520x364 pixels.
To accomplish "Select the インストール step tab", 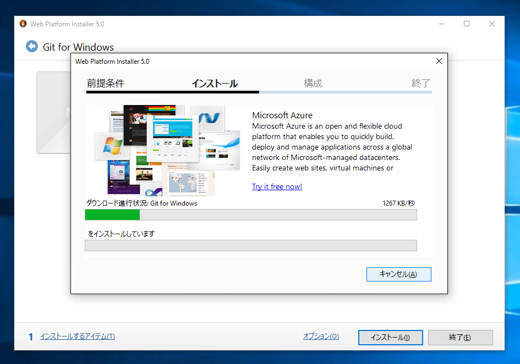I will (x=214, y=83).
